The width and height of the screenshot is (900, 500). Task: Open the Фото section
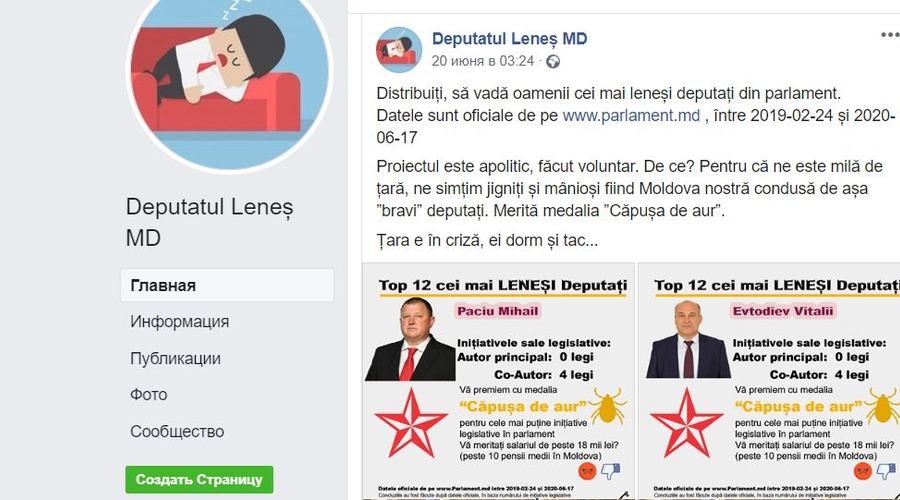click(x=149, y=394)
